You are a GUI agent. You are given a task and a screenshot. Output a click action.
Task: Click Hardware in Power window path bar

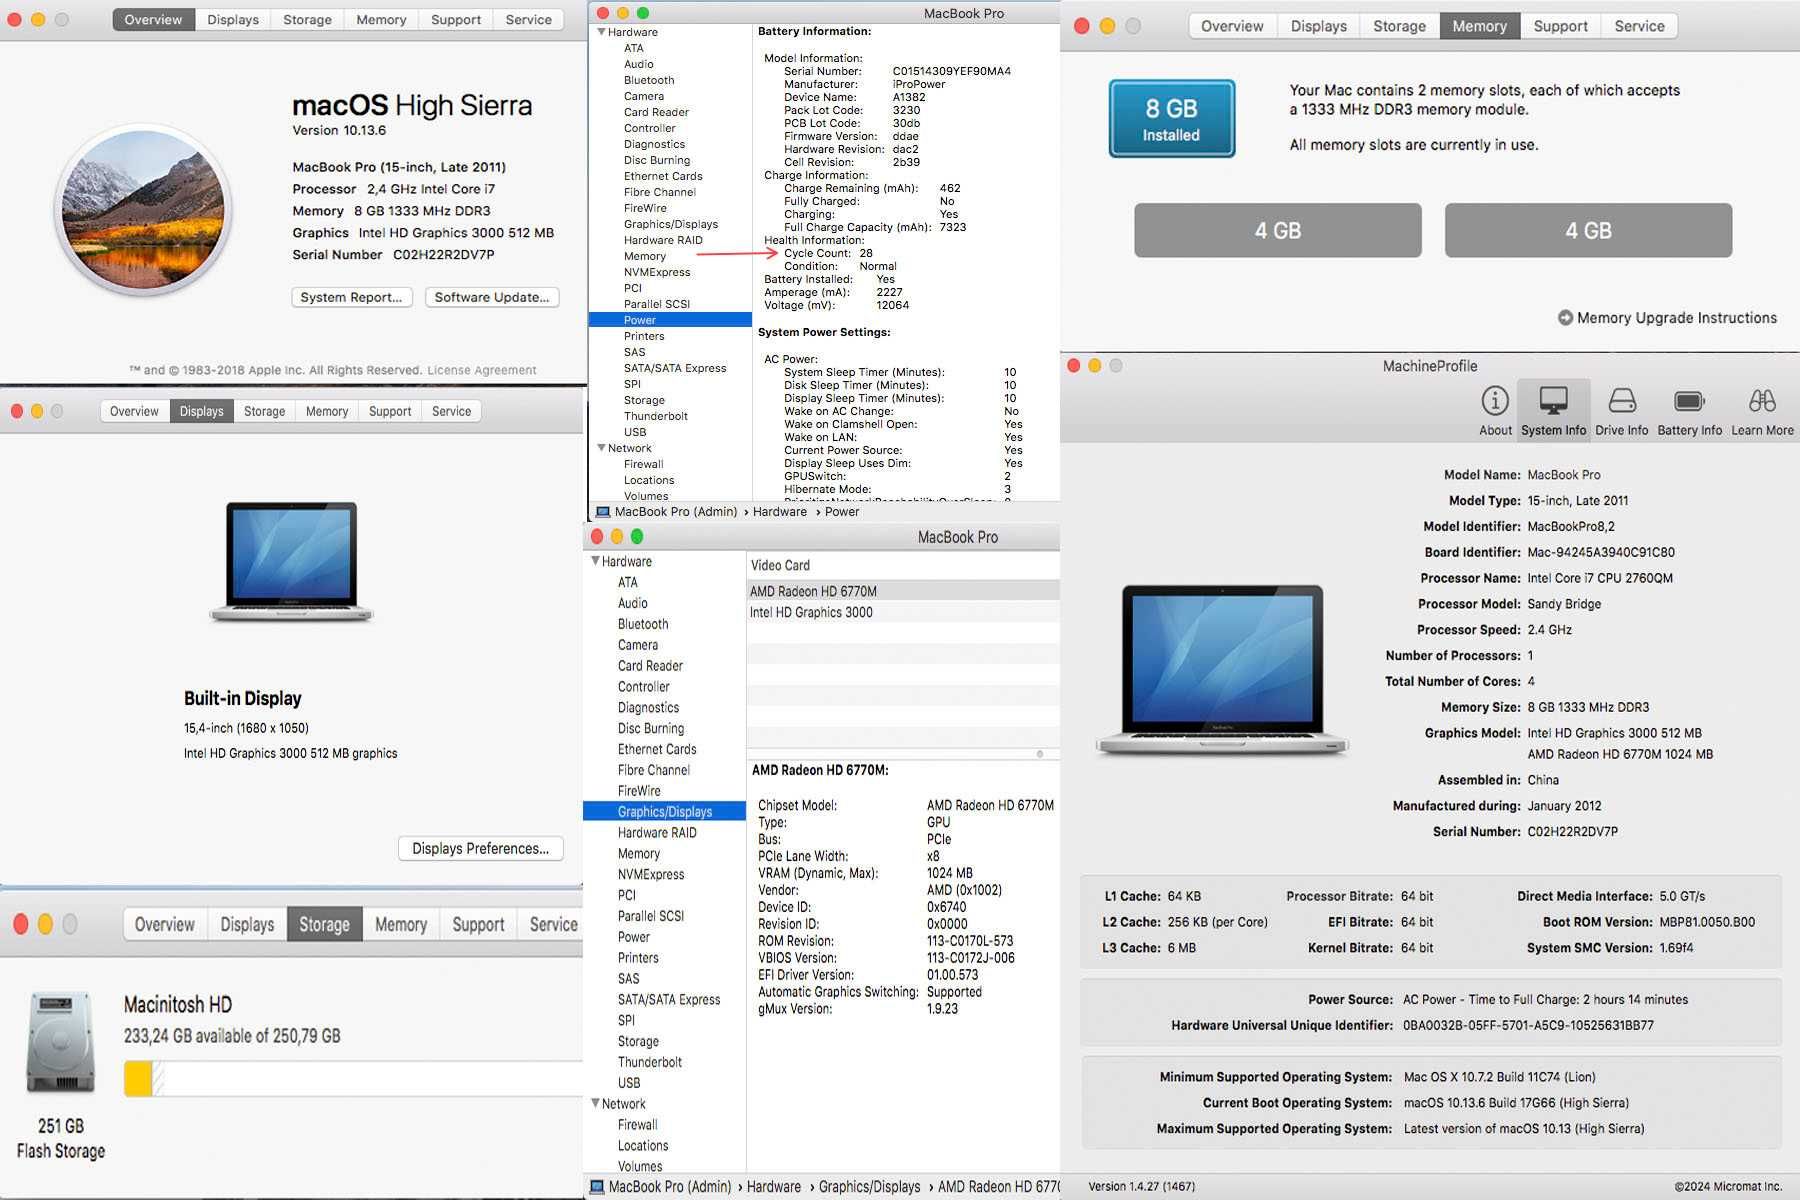779,512
